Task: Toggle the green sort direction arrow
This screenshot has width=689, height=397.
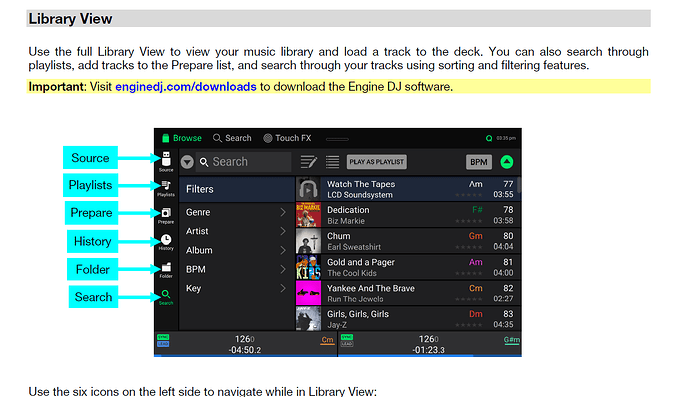Action: coord(507,162)
